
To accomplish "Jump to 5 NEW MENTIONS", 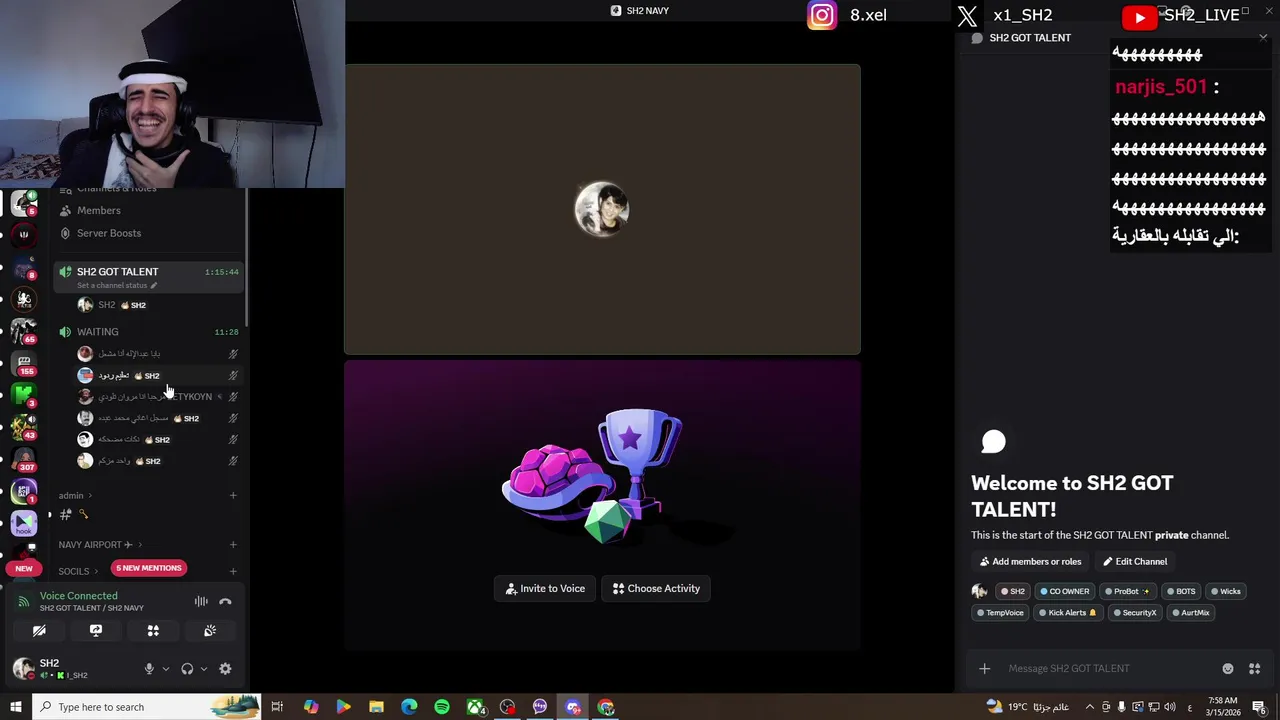I will pos(149,568).
